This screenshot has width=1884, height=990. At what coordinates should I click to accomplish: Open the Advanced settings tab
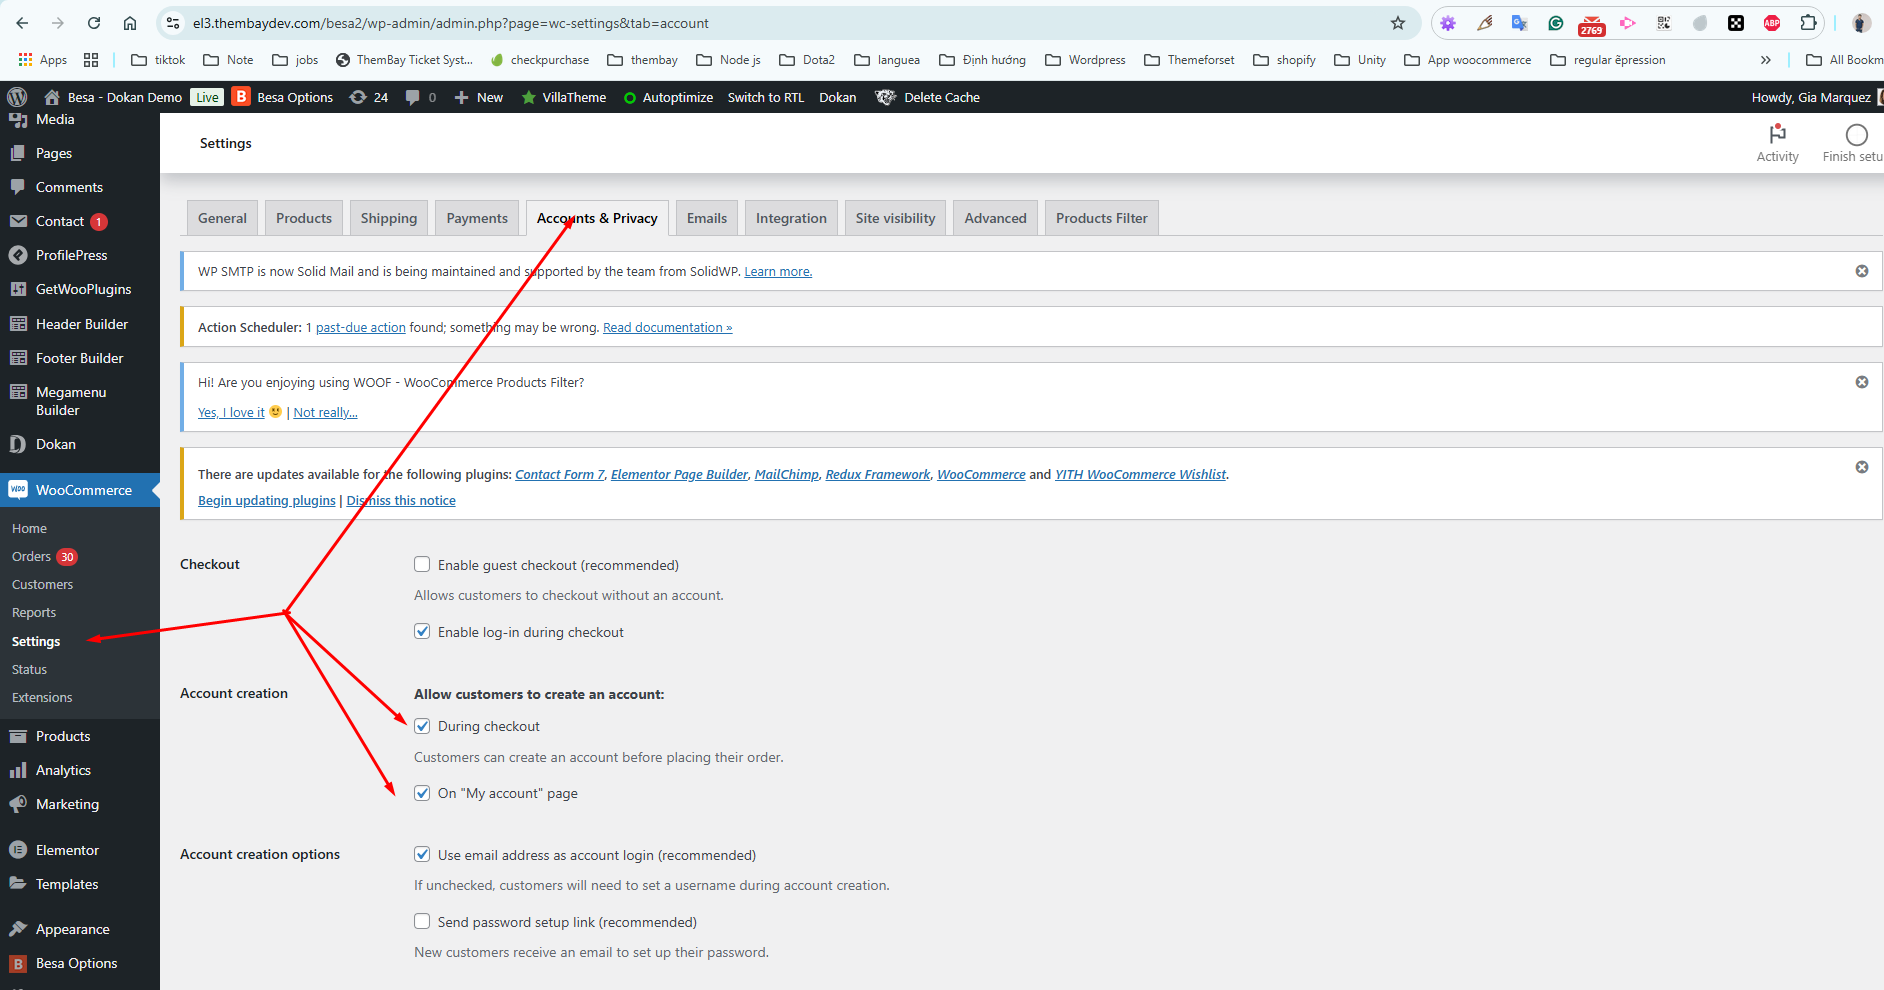pos(995,218)
